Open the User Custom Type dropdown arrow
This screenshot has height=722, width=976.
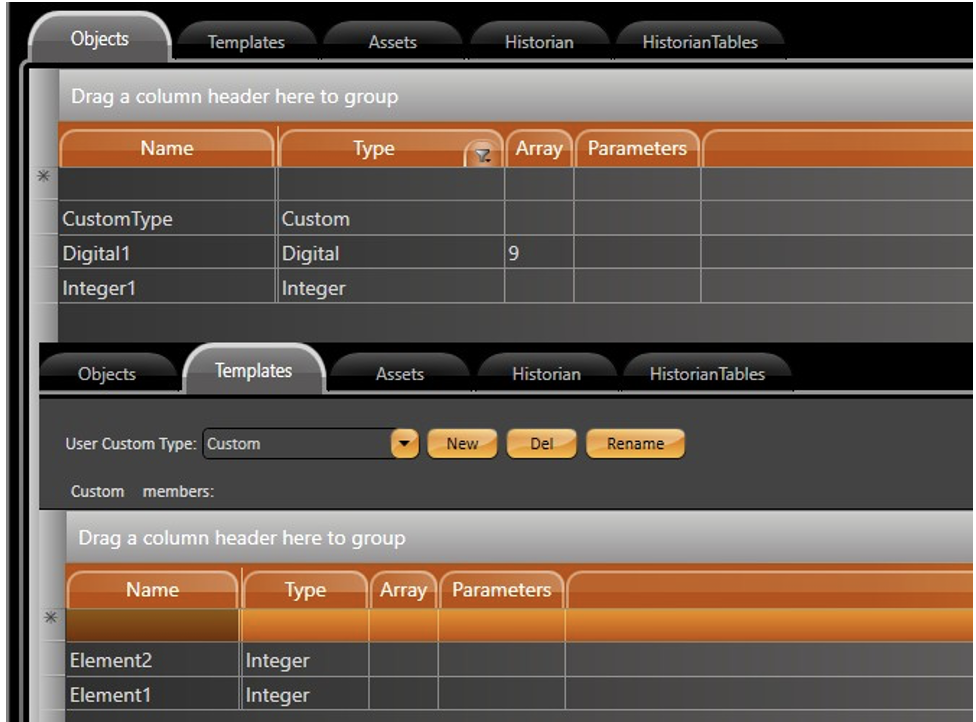404,444
